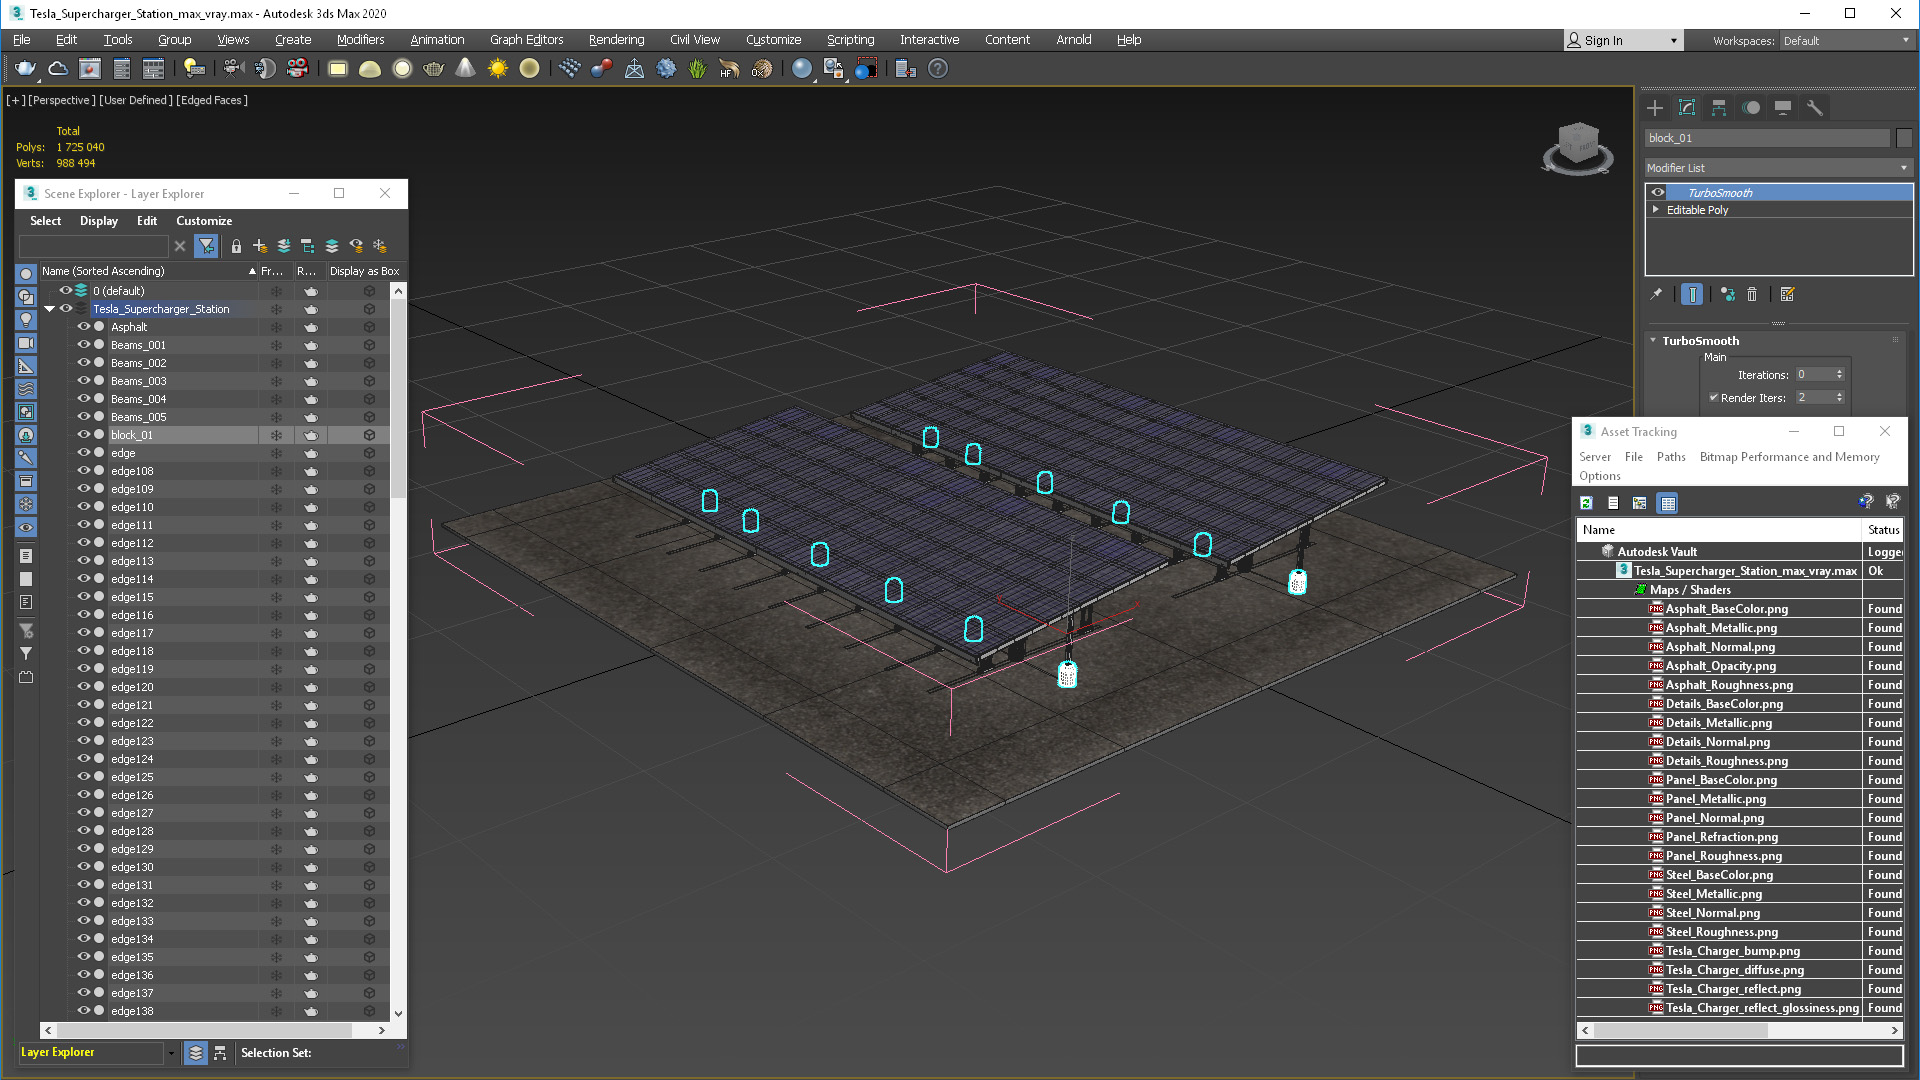Click Iterations spinner arrows
The width and height of the screenshot is (1920, 1080).
click(x=1839, y=375)
